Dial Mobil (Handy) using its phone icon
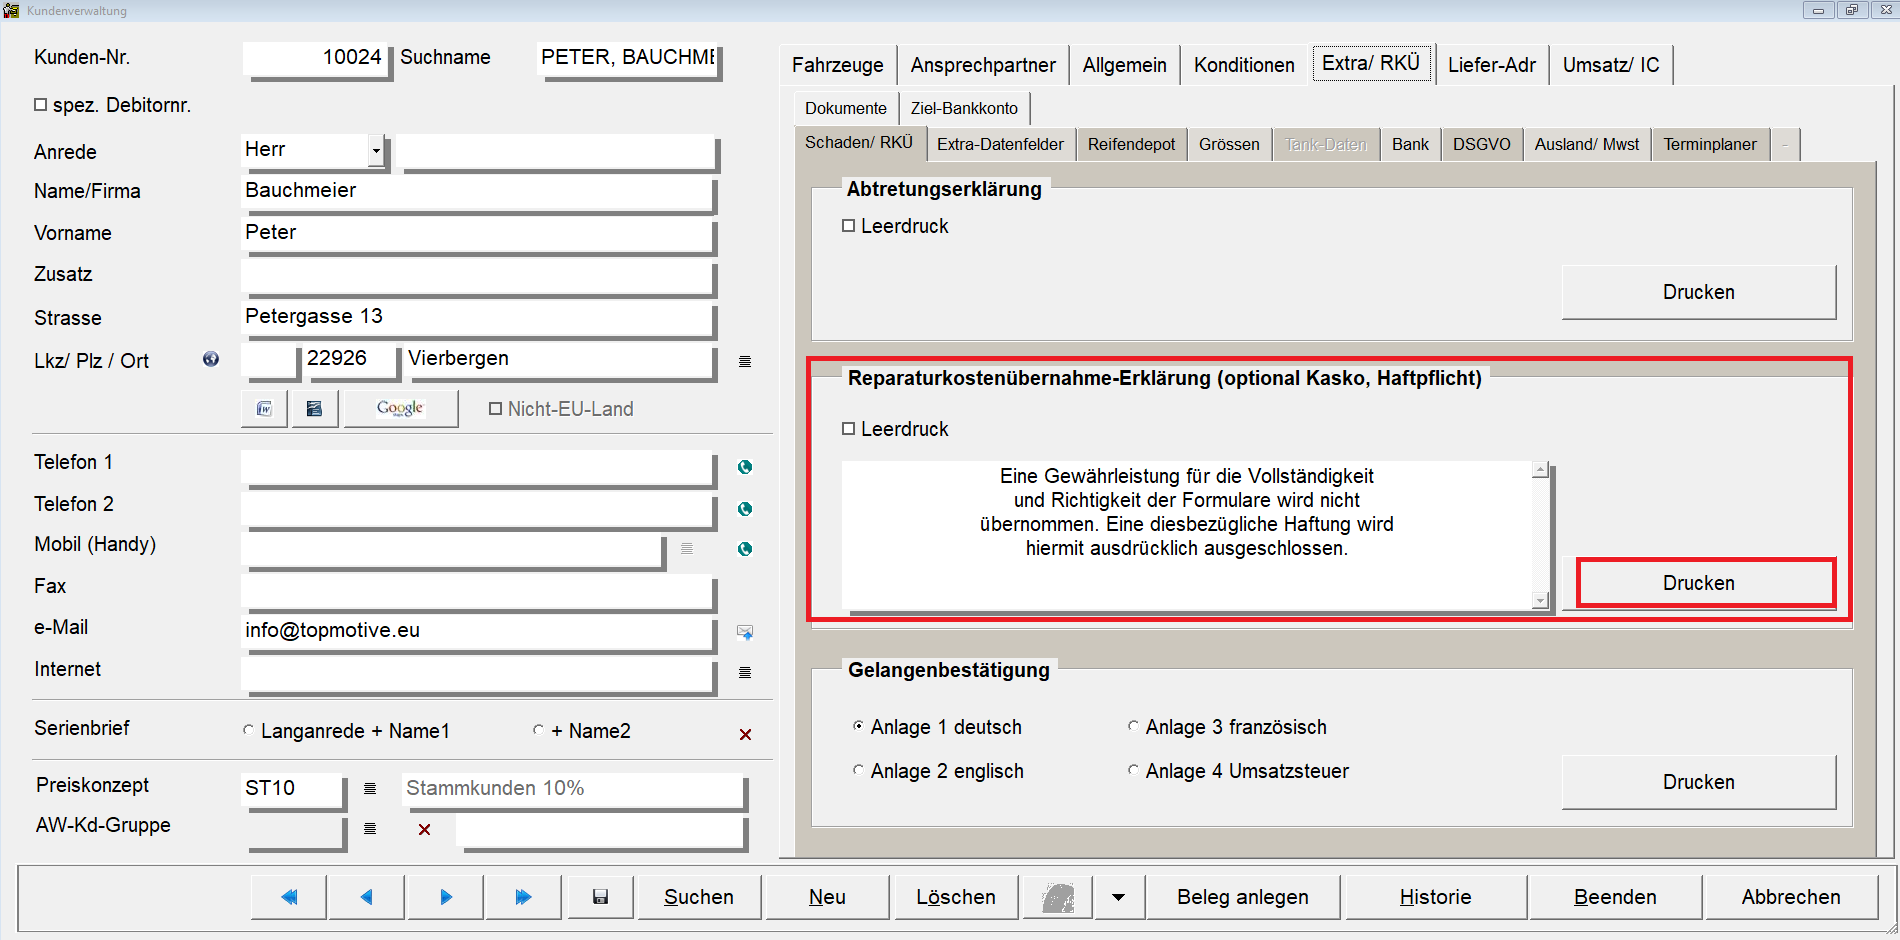This screenshot has width=1900, height=940. click(745, 549)
